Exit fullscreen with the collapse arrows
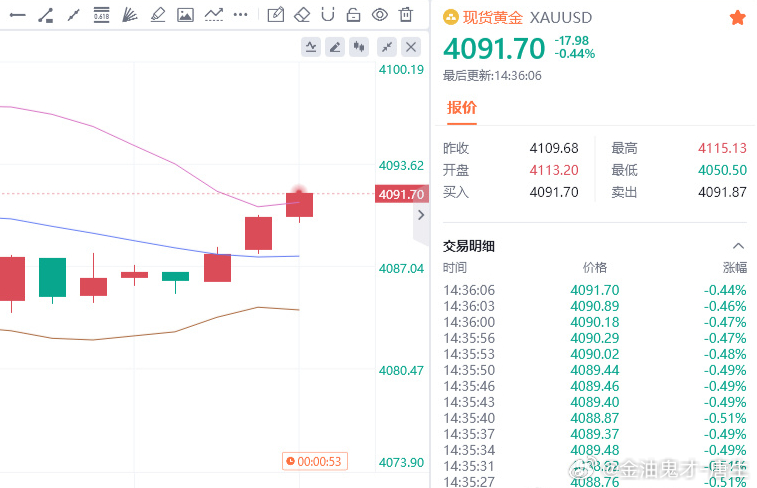The height and width of the screenshot is (488, 757). click(387, 47)
